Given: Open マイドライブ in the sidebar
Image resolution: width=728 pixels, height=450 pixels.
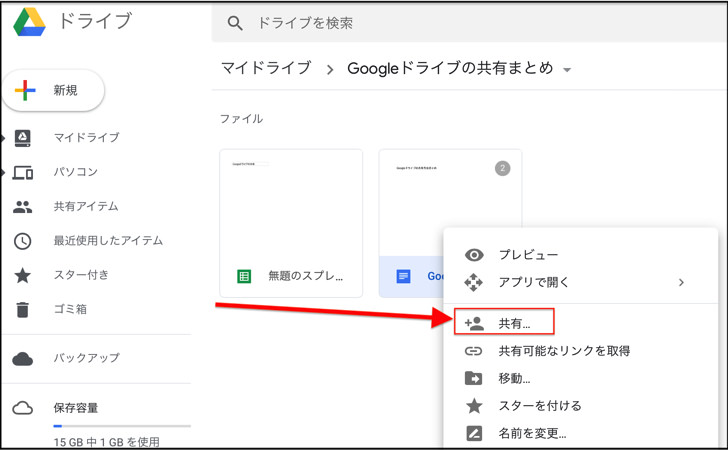Looking at the screenshot, I should 86,137.
